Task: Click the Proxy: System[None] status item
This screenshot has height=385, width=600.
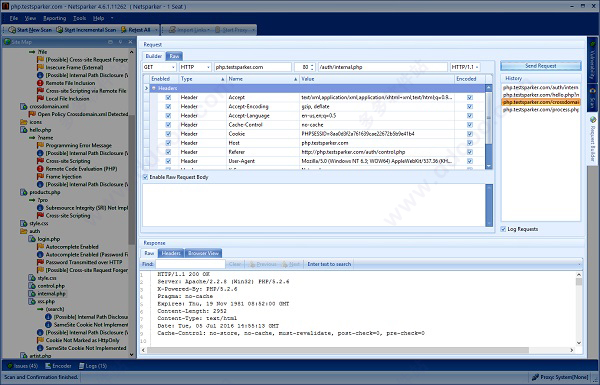Action: tap(560, 377)
